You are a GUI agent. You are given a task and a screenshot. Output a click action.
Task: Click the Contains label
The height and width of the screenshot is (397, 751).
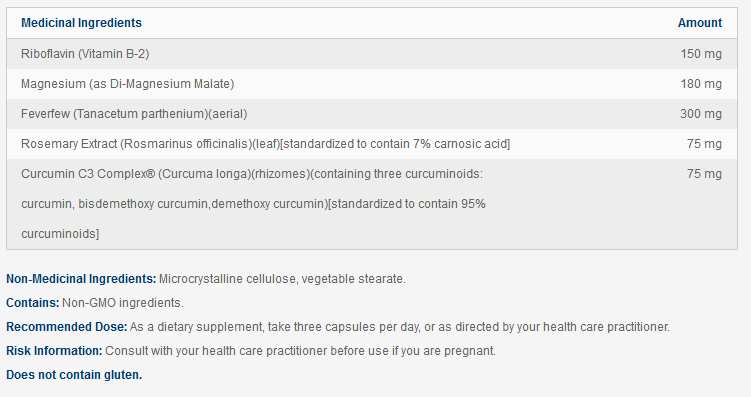(x=33, y=303)
